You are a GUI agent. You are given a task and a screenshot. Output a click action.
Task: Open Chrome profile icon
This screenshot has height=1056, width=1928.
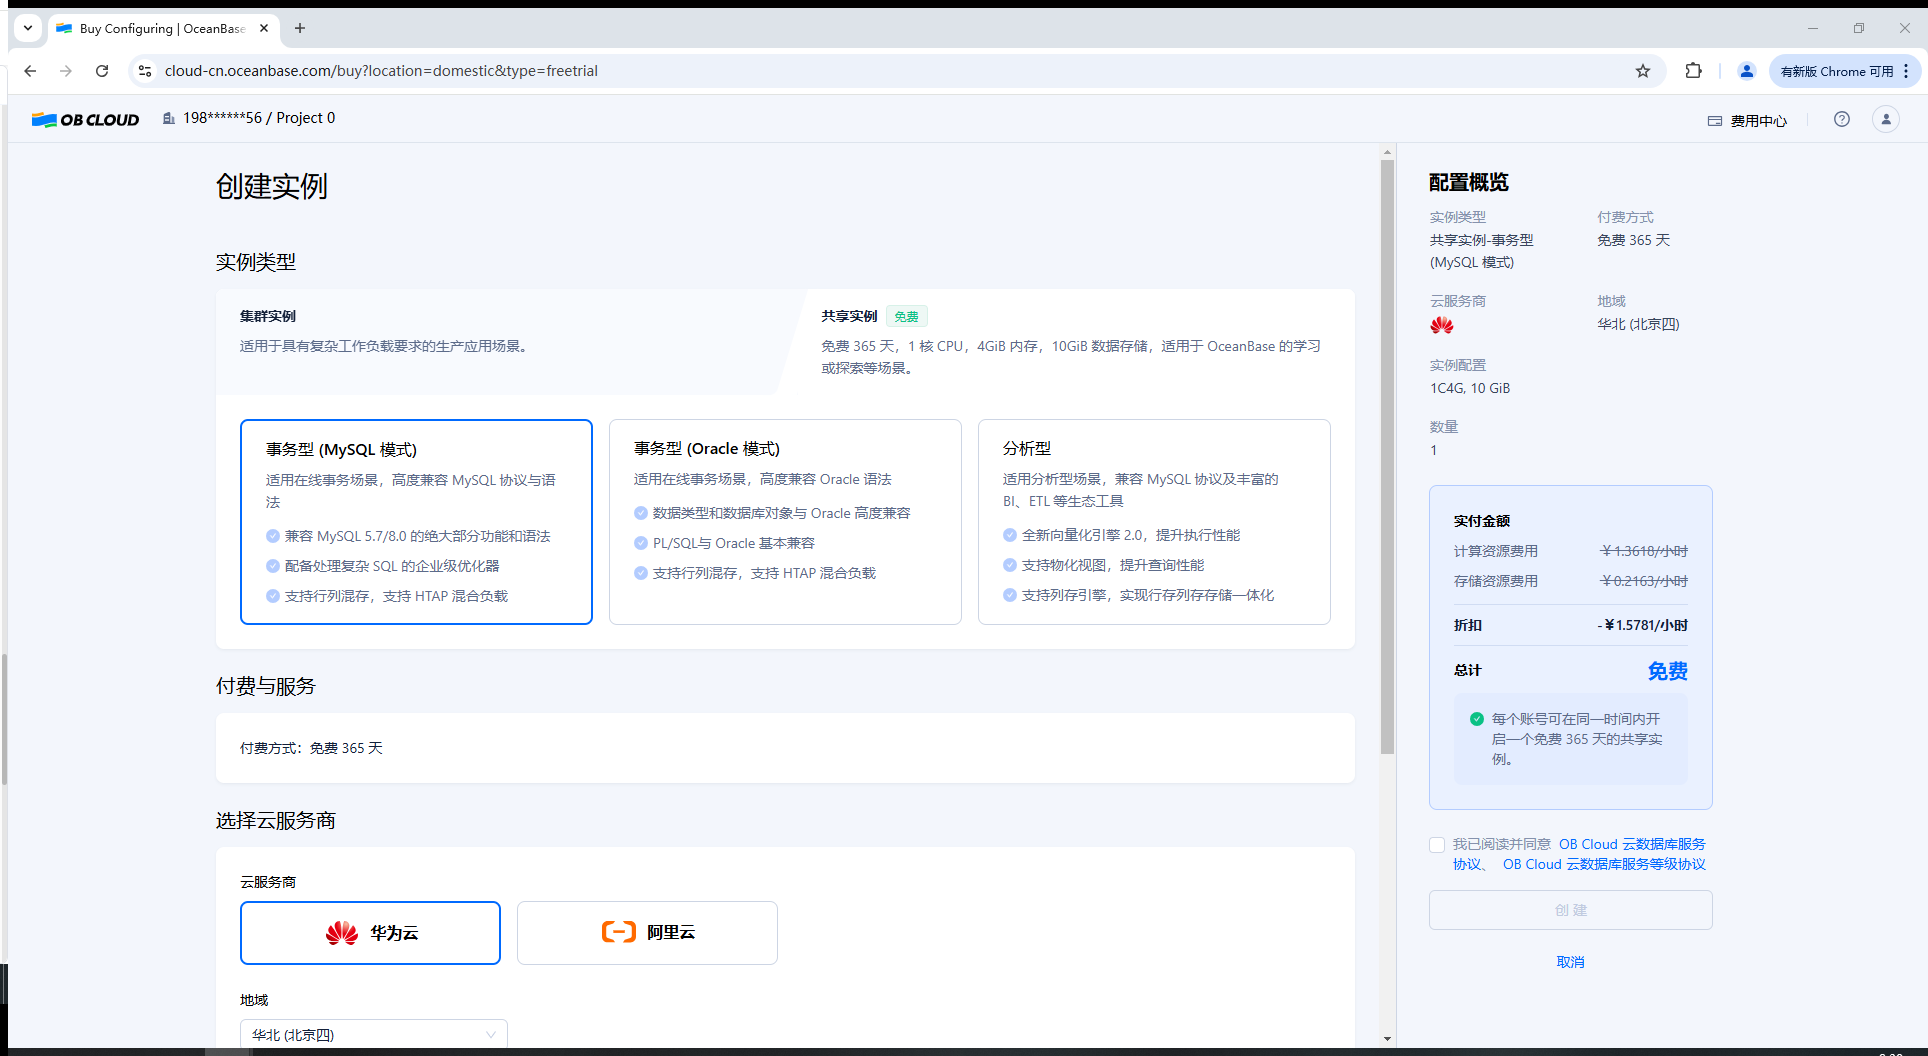(x=1746, y=71)
